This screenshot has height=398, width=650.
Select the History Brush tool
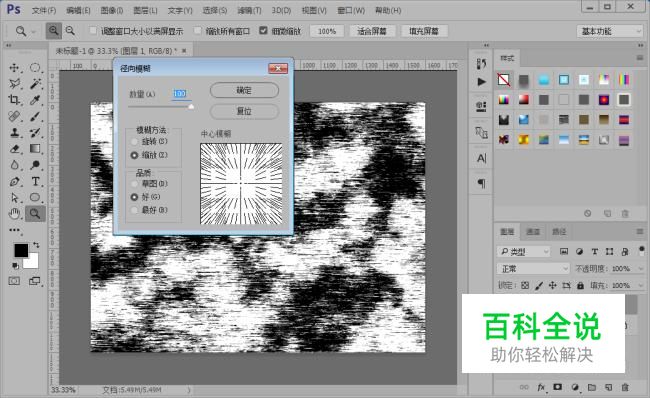[x=35, y=132]
